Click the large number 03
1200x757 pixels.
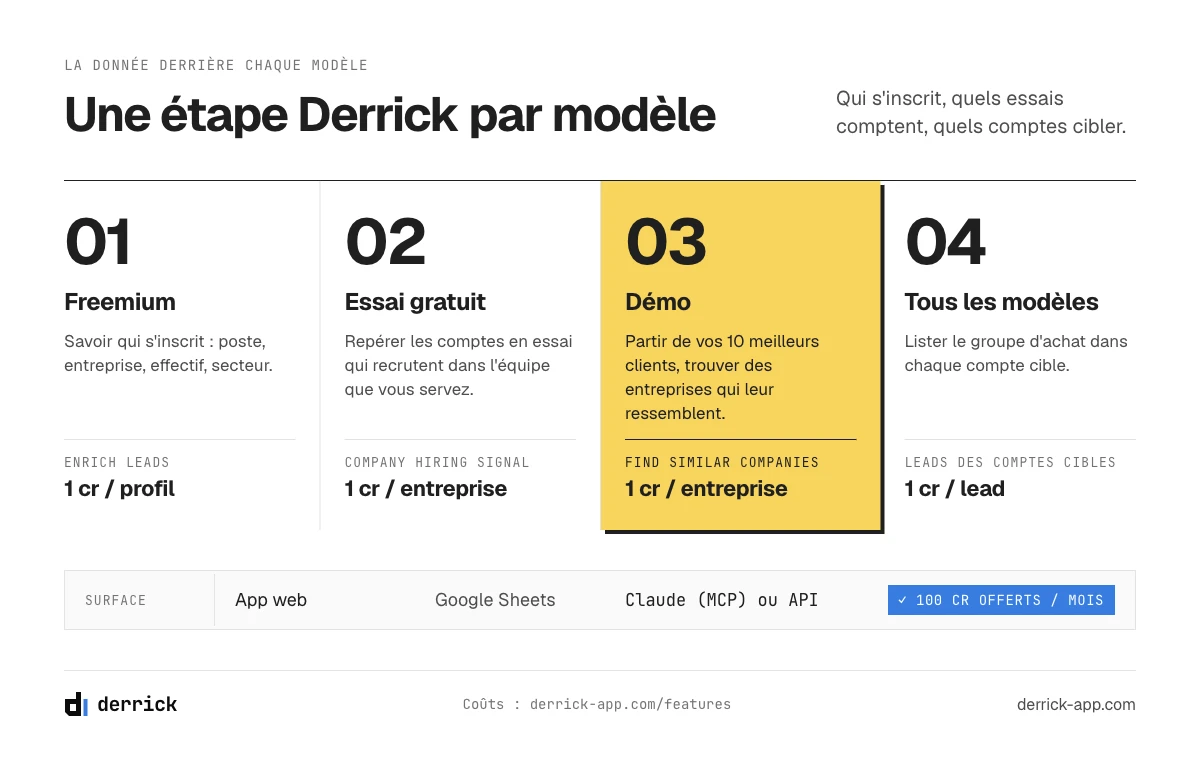[x=666, y=242]
